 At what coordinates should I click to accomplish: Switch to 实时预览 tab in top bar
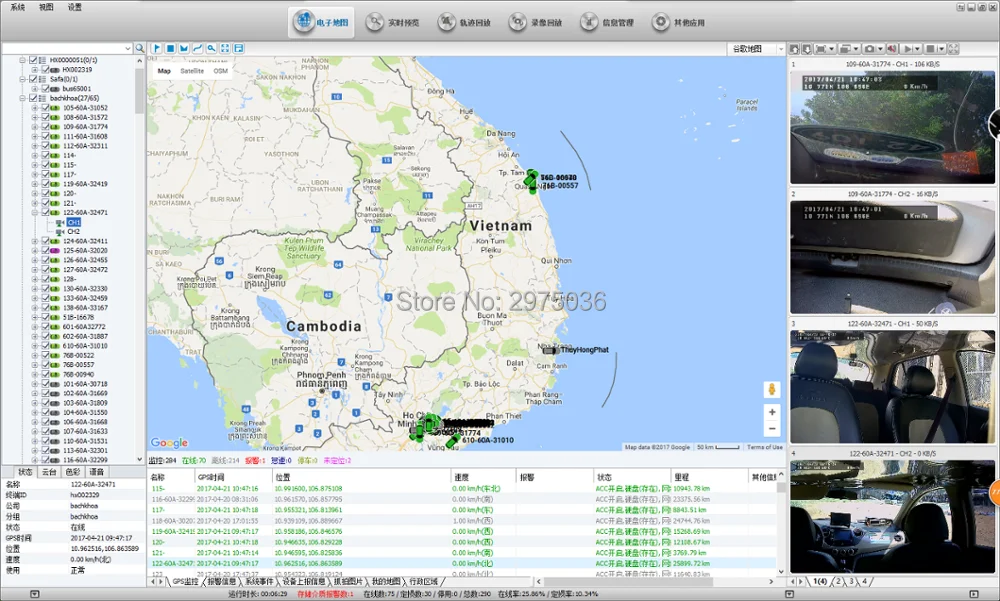coord(393,22)
